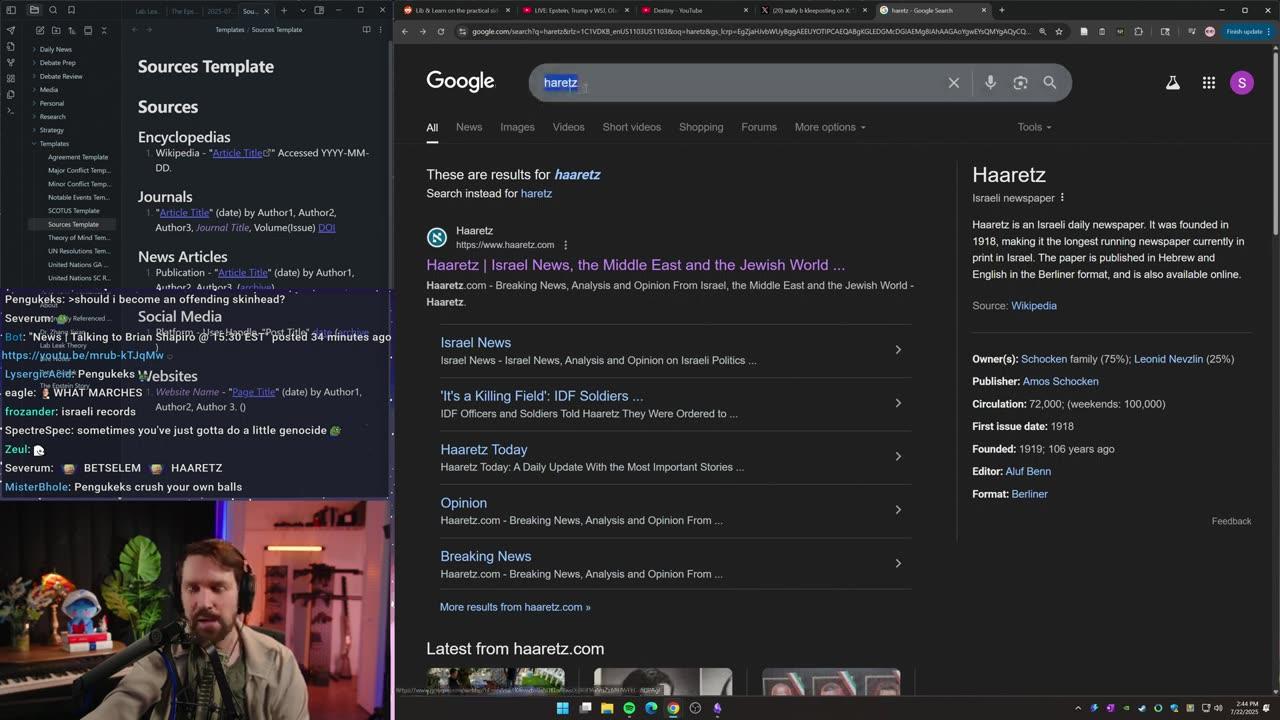Toggle Obsidian reading view book icon
The width and height of the screenshot is (1280, 720).
click(x=366, y=30)
